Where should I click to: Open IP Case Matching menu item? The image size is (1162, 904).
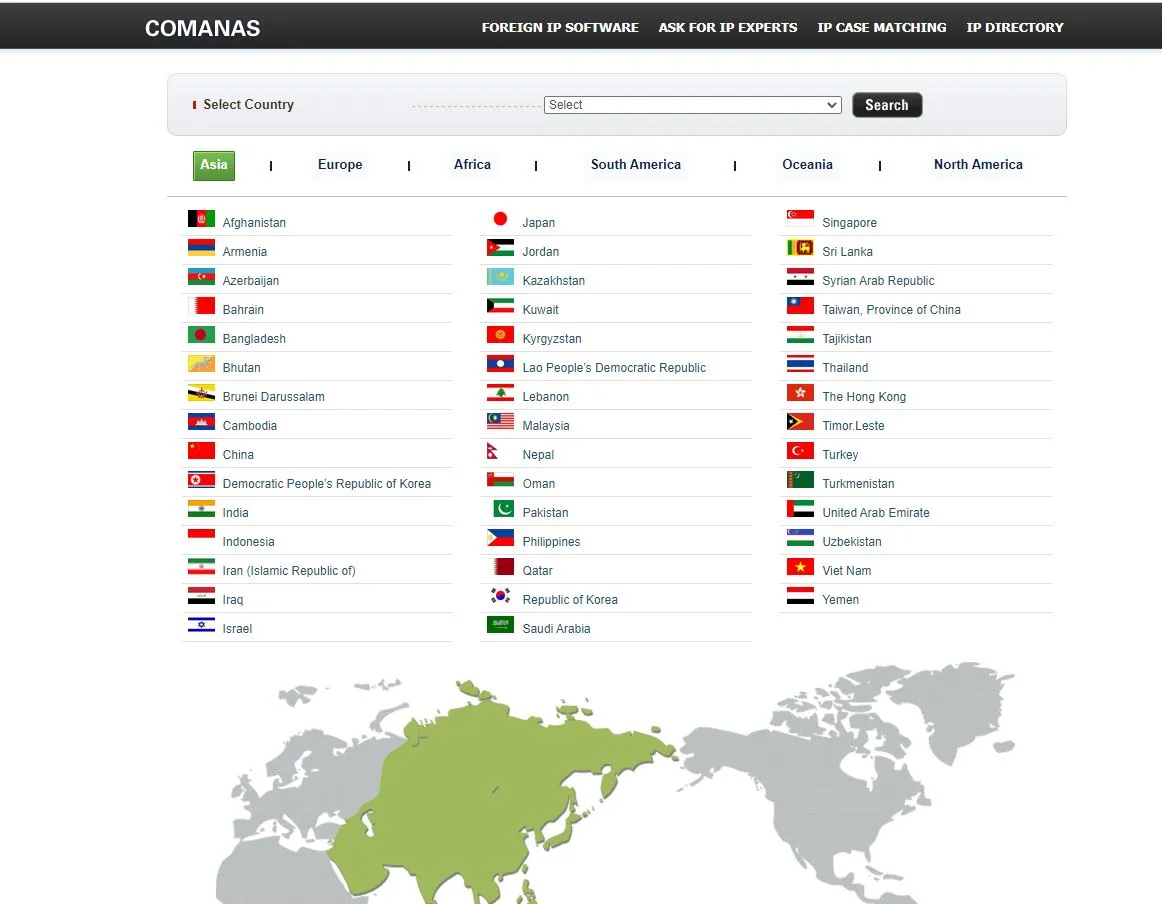(x=882, y=27)
